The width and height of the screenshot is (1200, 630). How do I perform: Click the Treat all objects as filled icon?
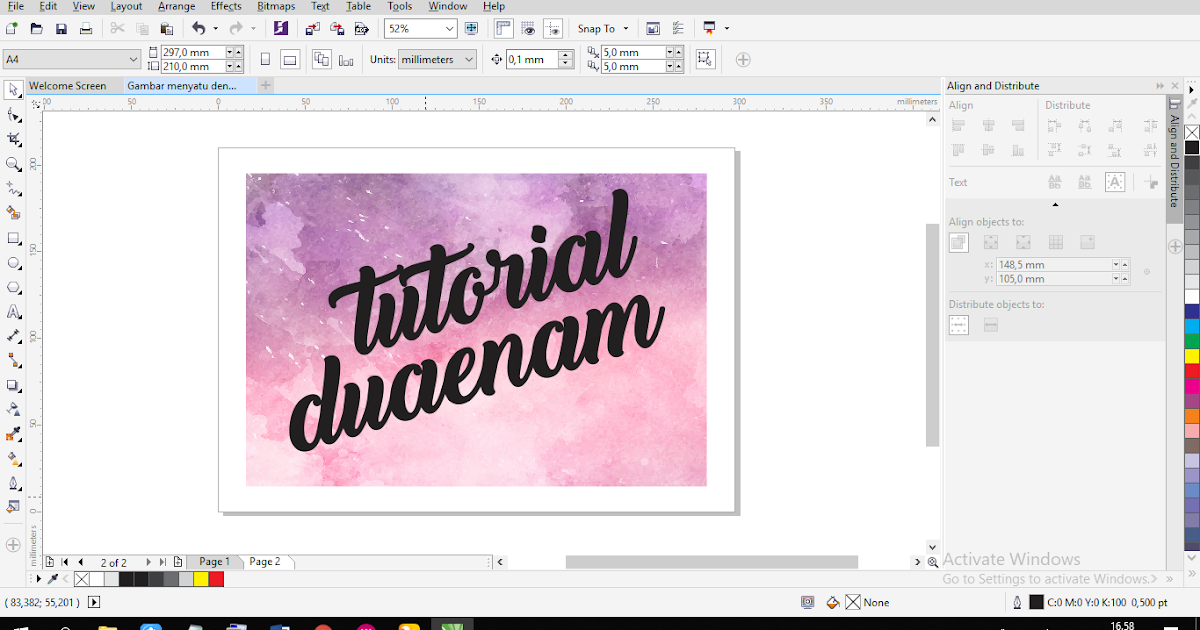pos(706,60)
